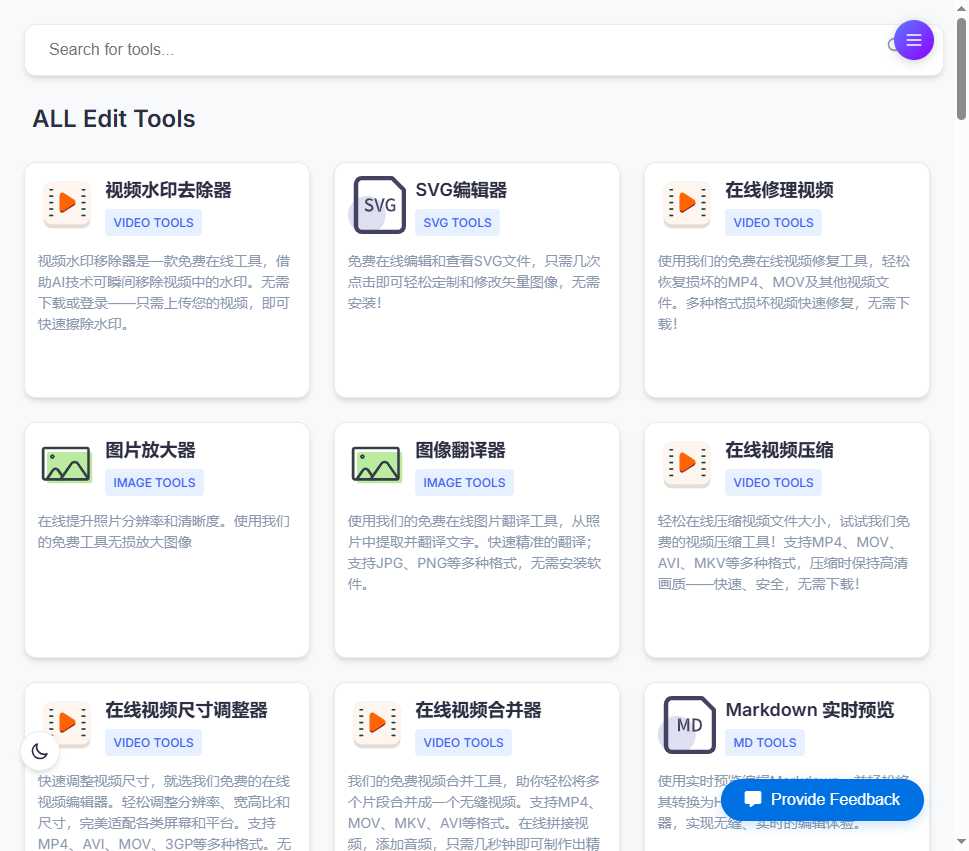Click the page scrollbar on the right
The image size is (969, 851).
(961, 50)
